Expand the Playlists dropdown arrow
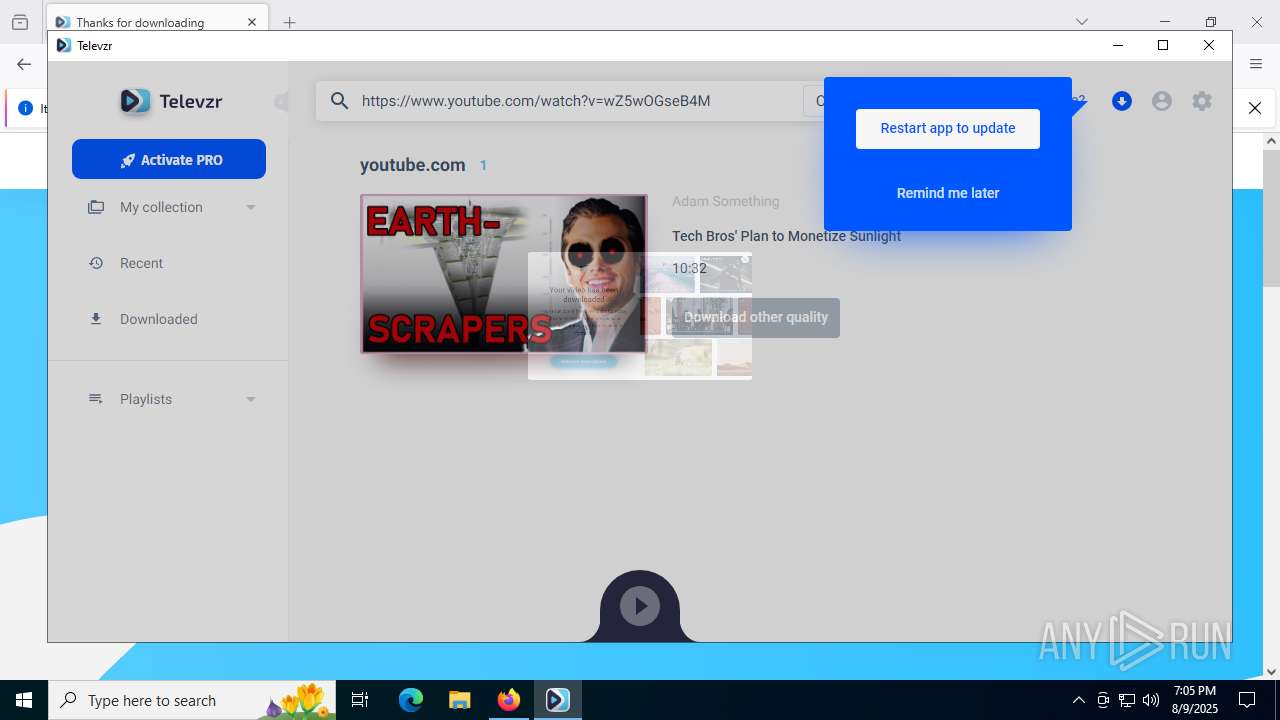The height and width of the screenshot is (720, 1280). pos(251,399)
